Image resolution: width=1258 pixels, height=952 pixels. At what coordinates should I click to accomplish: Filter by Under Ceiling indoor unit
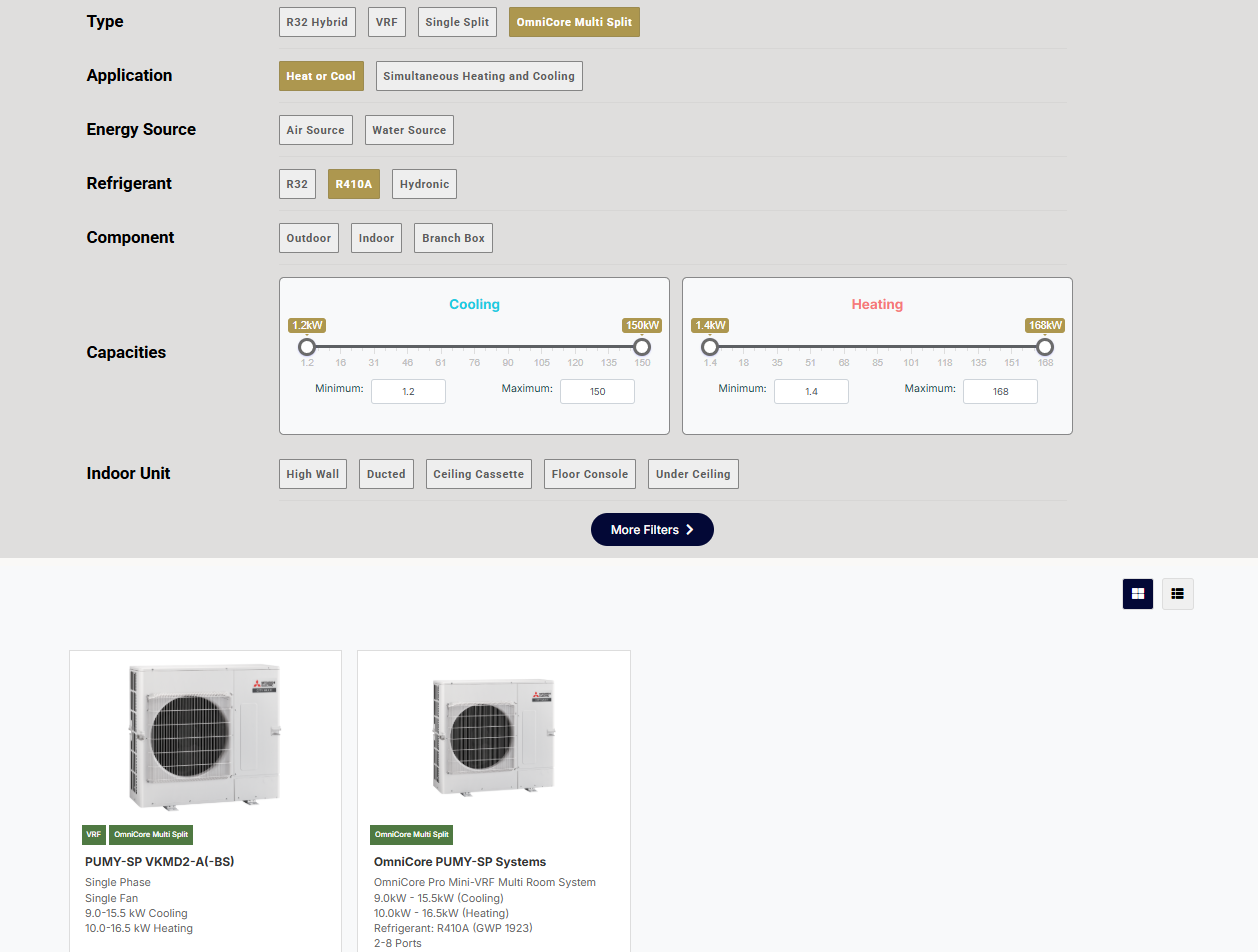pyautogui.click(x=693, y=474)
